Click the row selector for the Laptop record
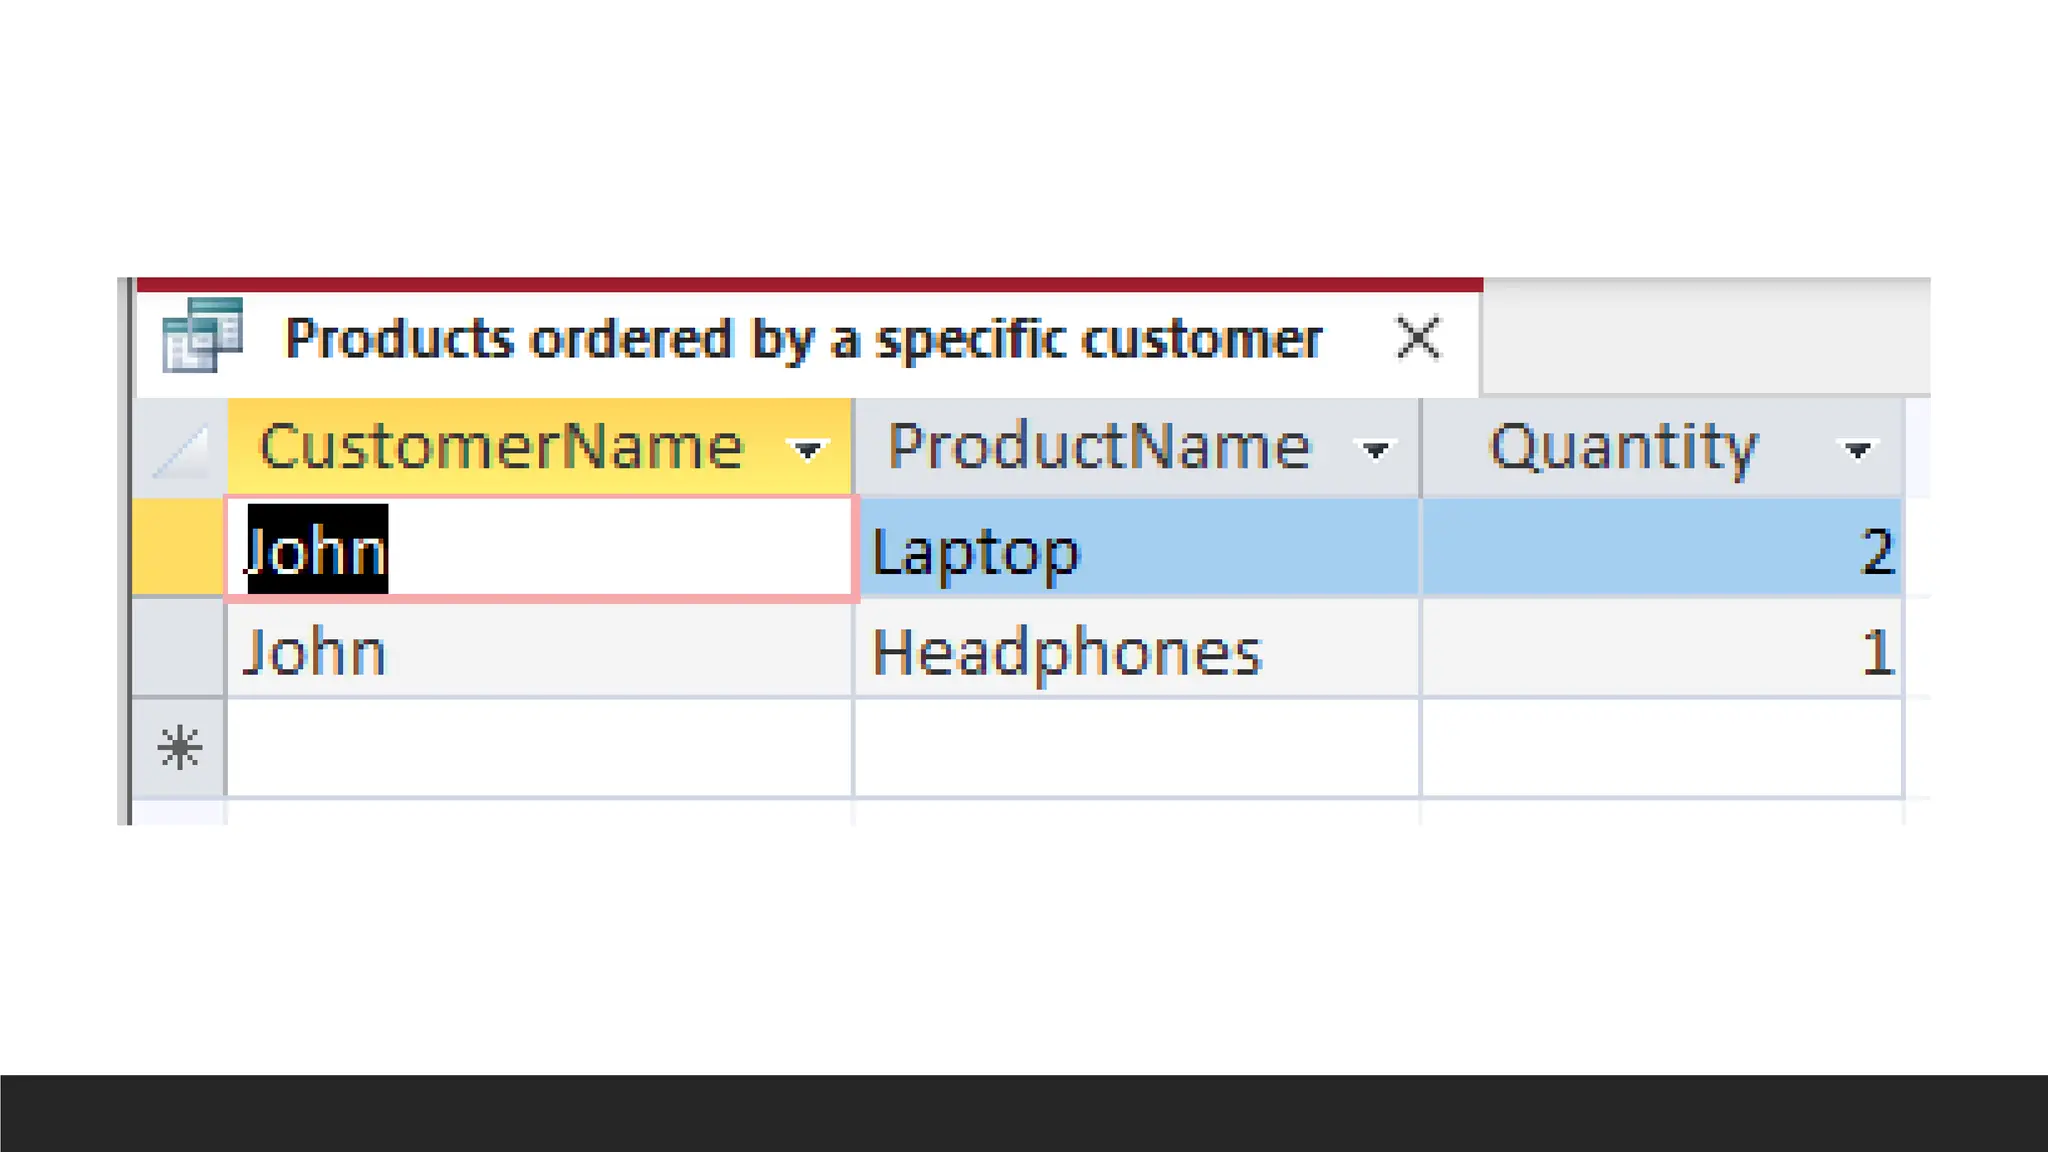Viewport: 2048px width, 1152px height. [x=178, y=549]
